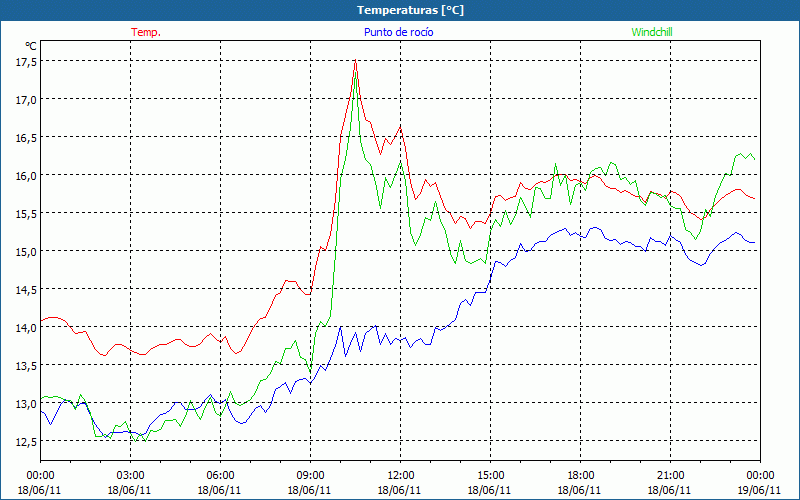
Task: Click the 15,0 y-axis value
Action: (x=27, y=252)
